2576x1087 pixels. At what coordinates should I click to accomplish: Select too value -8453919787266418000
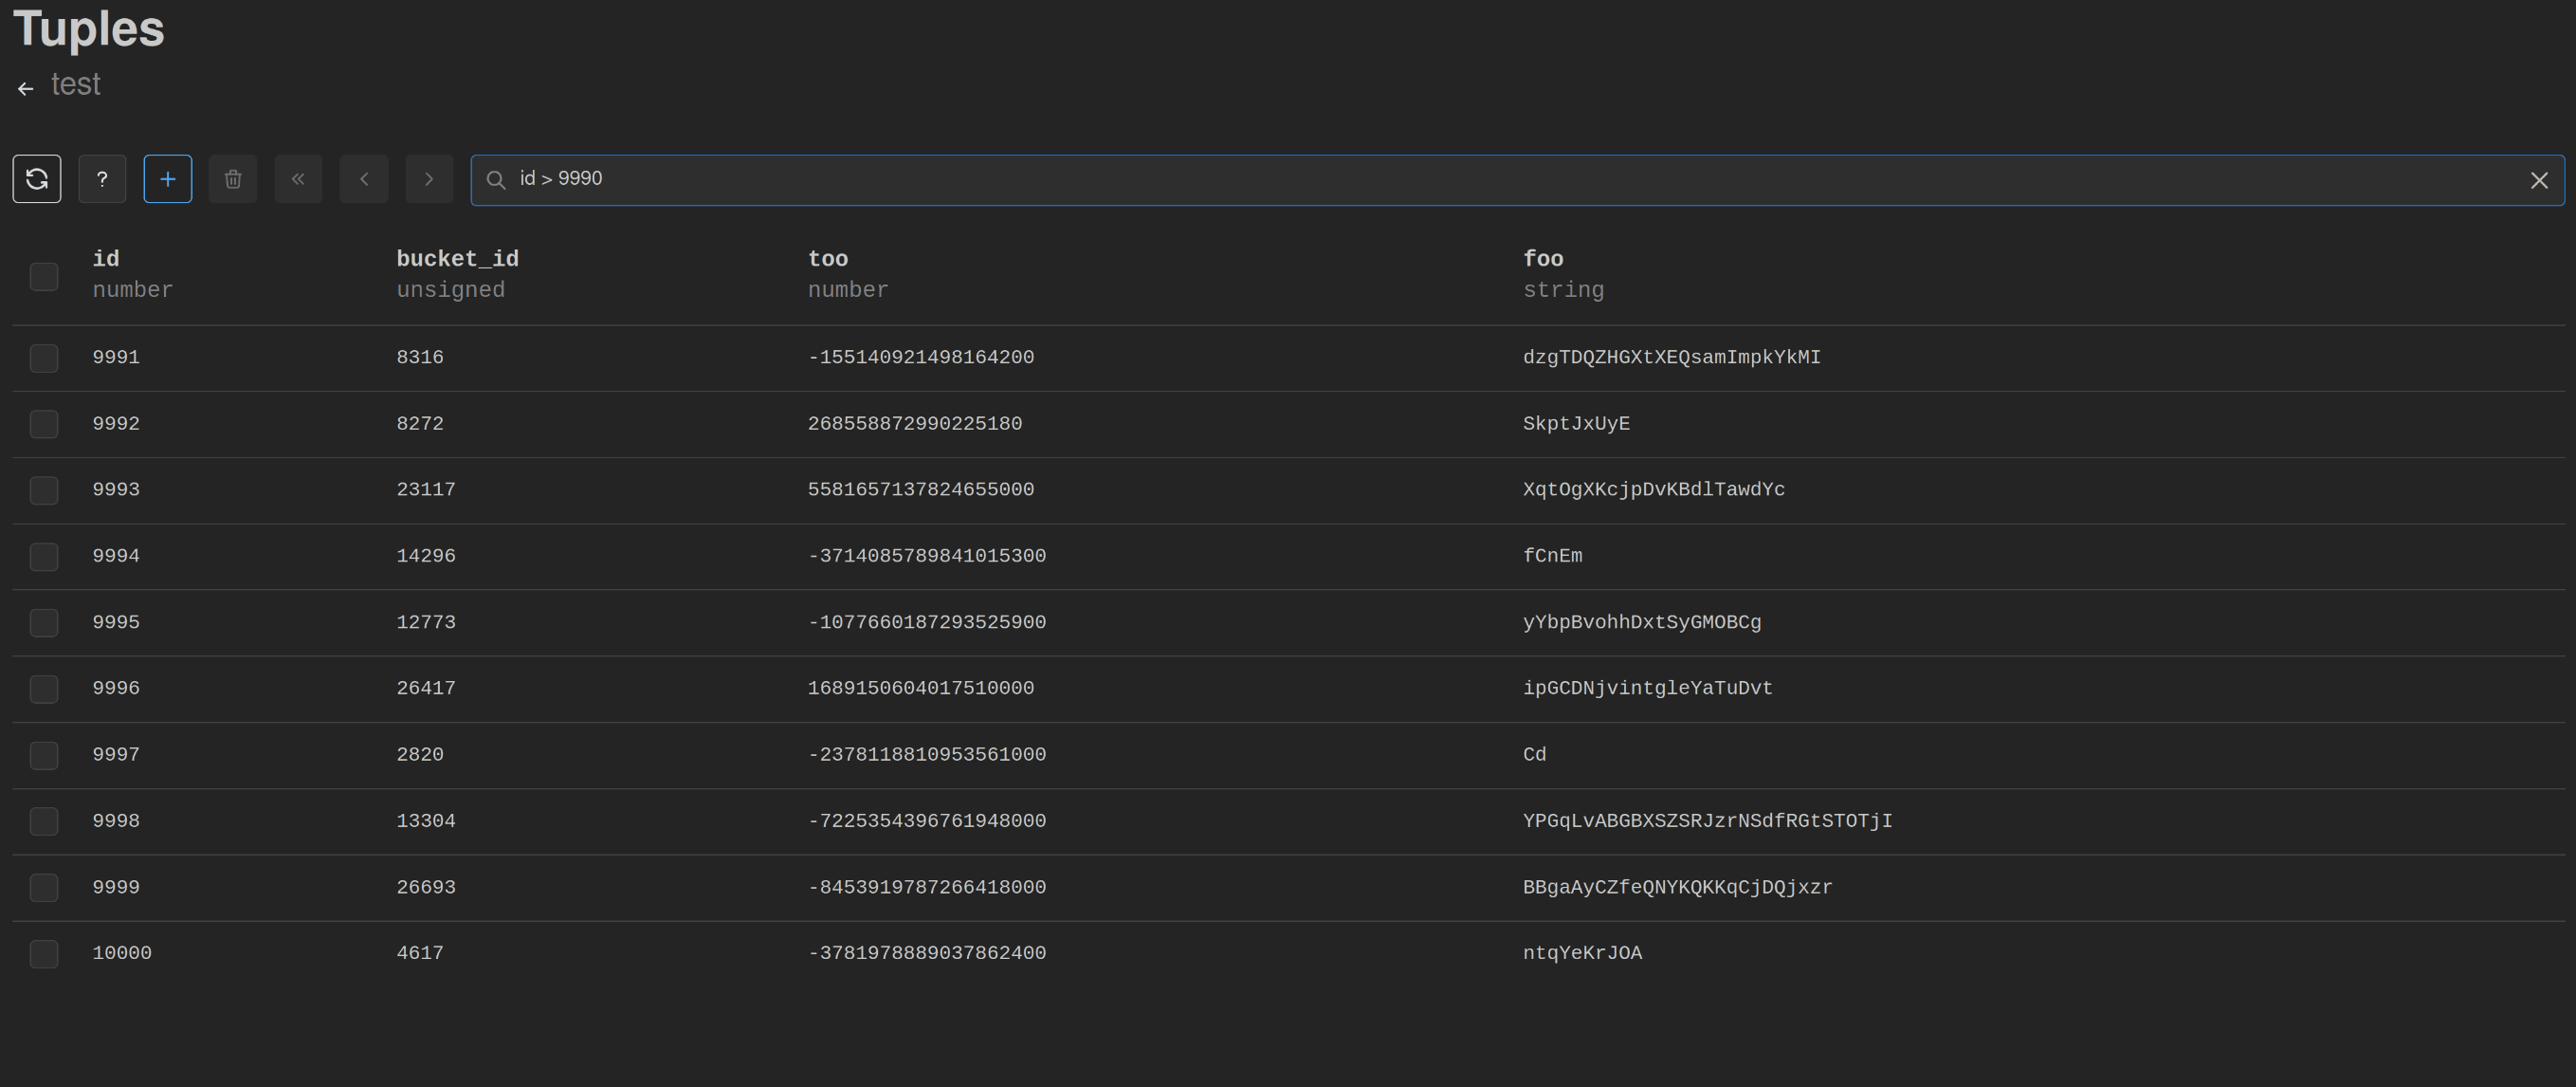(927, 887)
